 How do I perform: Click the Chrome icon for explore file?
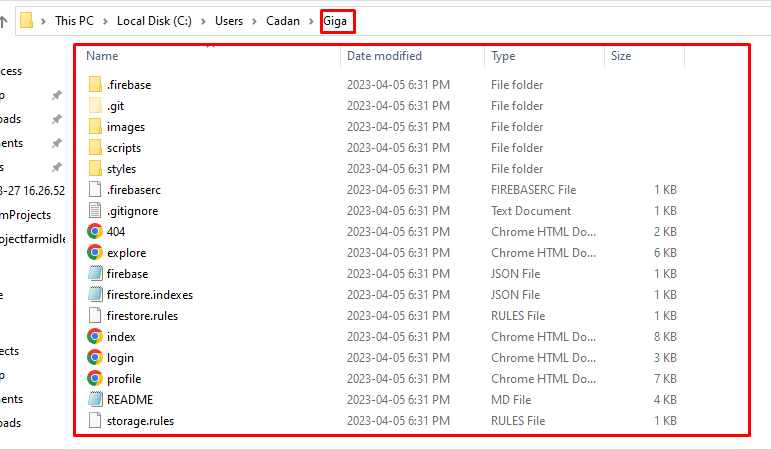click(95, 253)
